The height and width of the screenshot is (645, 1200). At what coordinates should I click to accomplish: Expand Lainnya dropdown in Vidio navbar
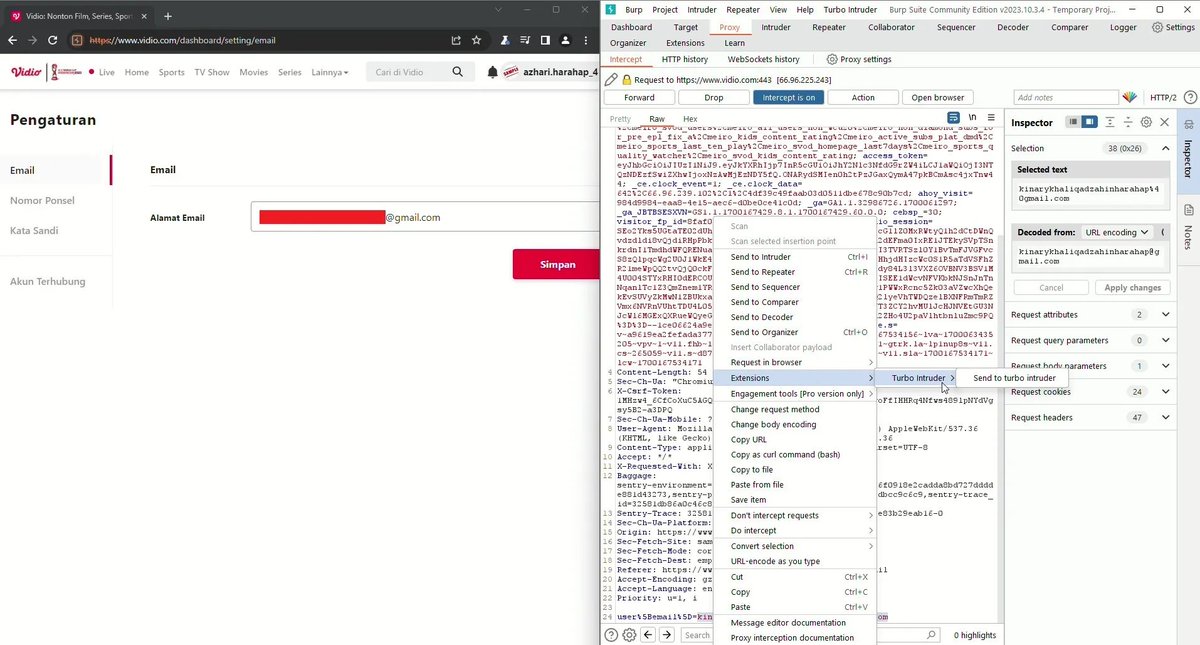[330, 72]
